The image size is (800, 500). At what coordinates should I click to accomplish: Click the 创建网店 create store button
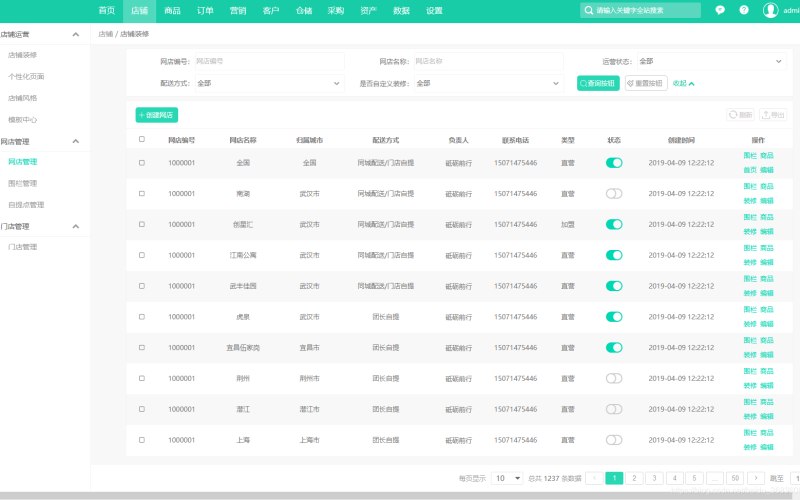(x=157, y=115)
